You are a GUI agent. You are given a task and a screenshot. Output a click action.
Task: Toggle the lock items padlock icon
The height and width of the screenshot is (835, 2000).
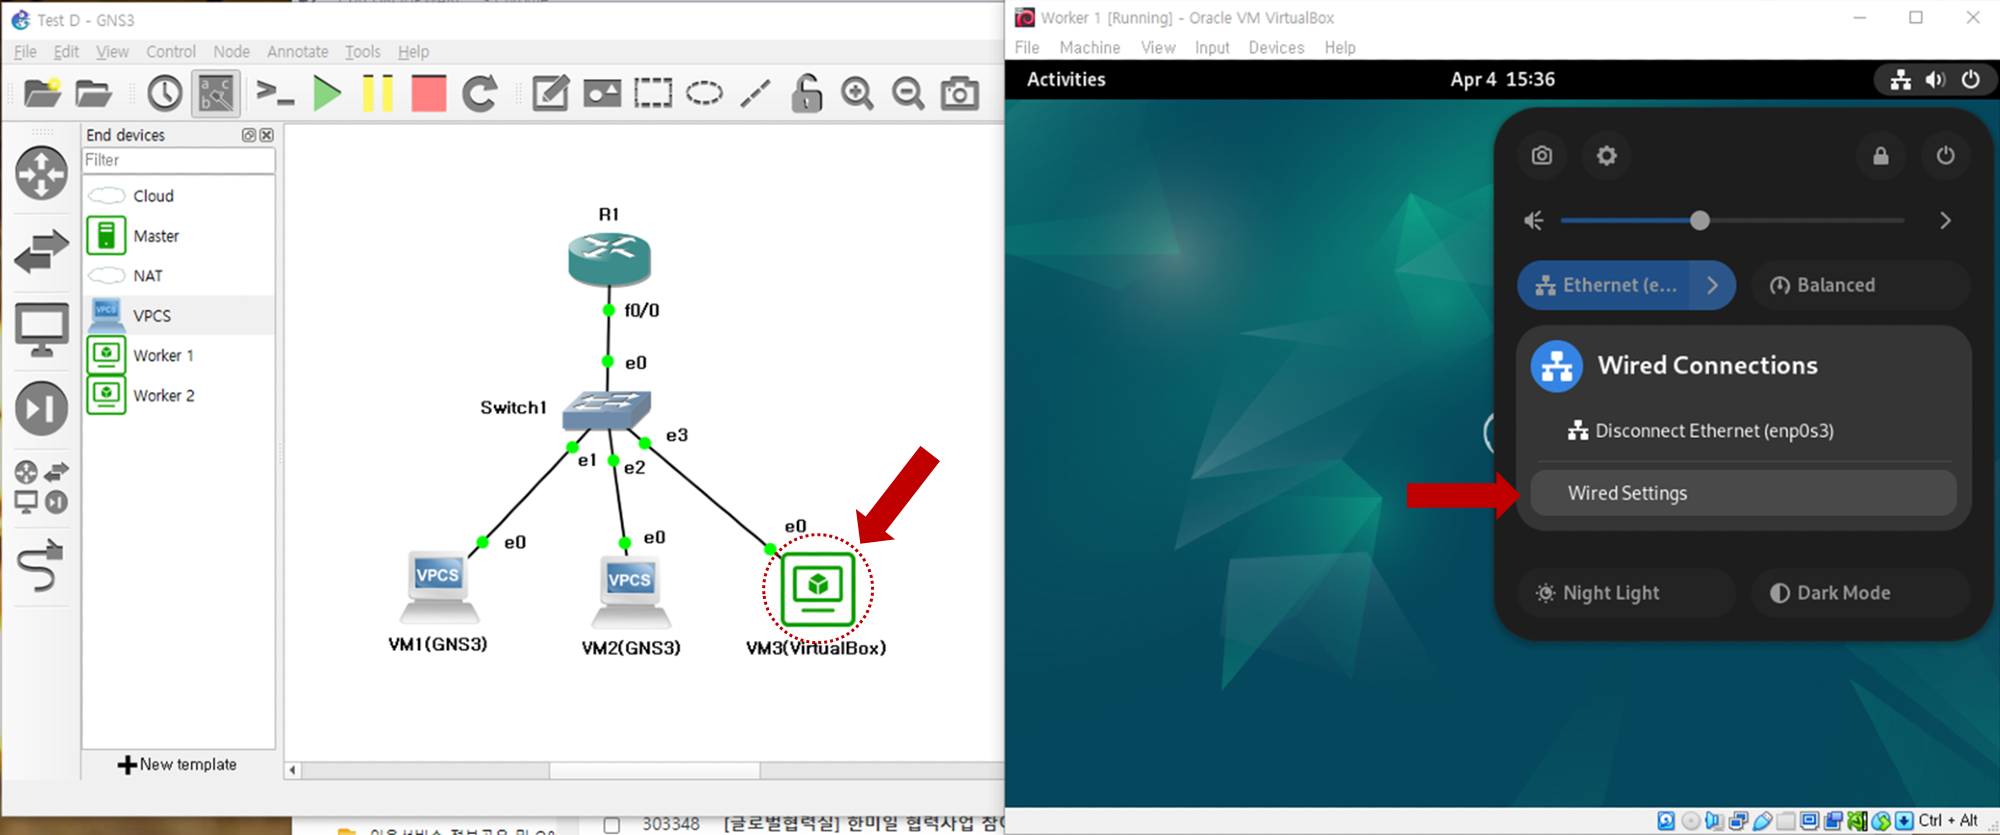point(806,93)
